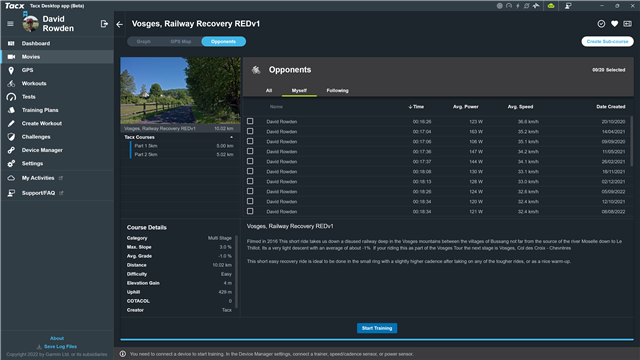The width and height of the screenshot is (640, 360).
Task: Select the Myself opponents tab
Action: click(299, 91)
